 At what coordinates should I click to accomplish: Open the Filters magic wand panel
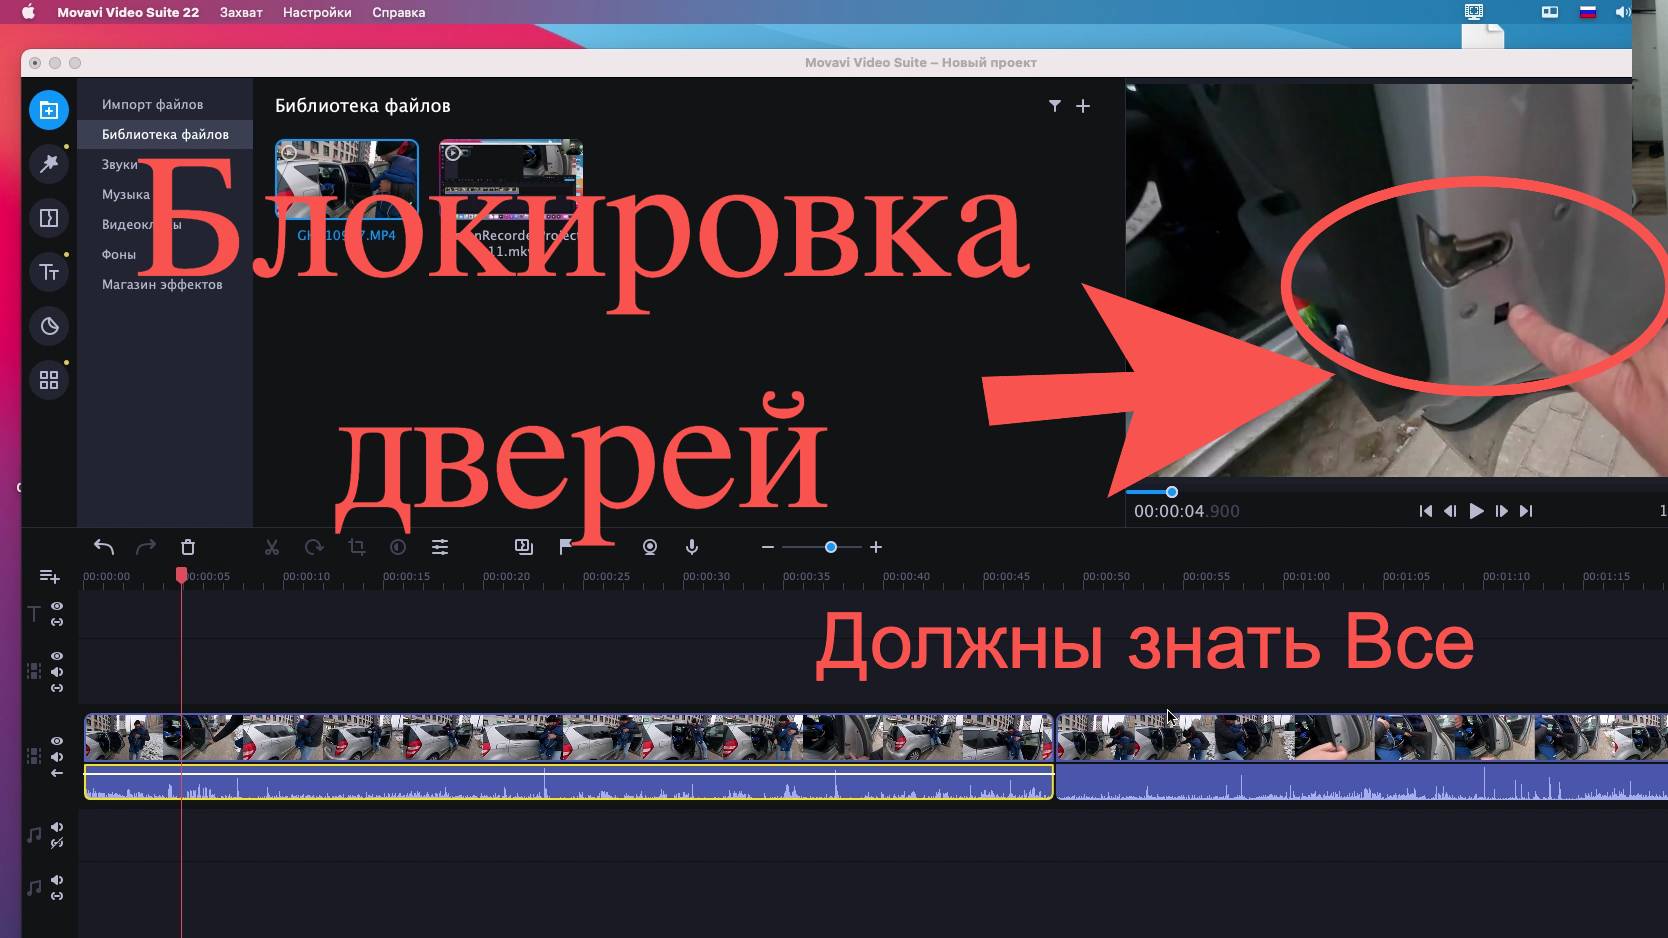tap(49, 164)
